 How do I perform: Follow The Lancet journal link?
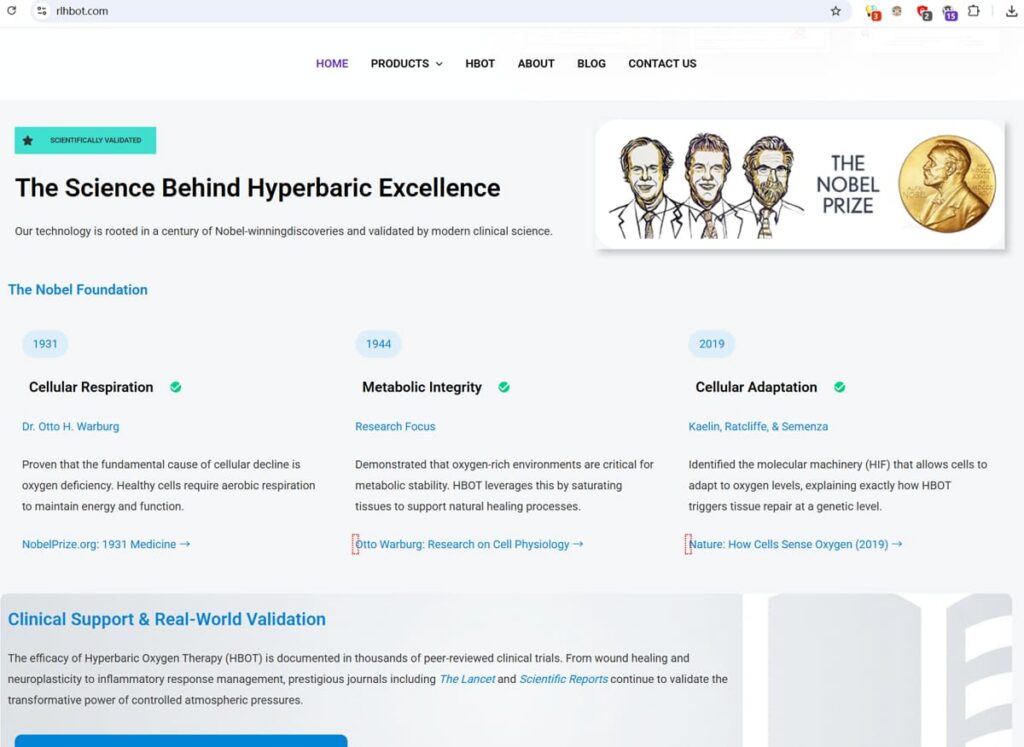click(467, 679)
